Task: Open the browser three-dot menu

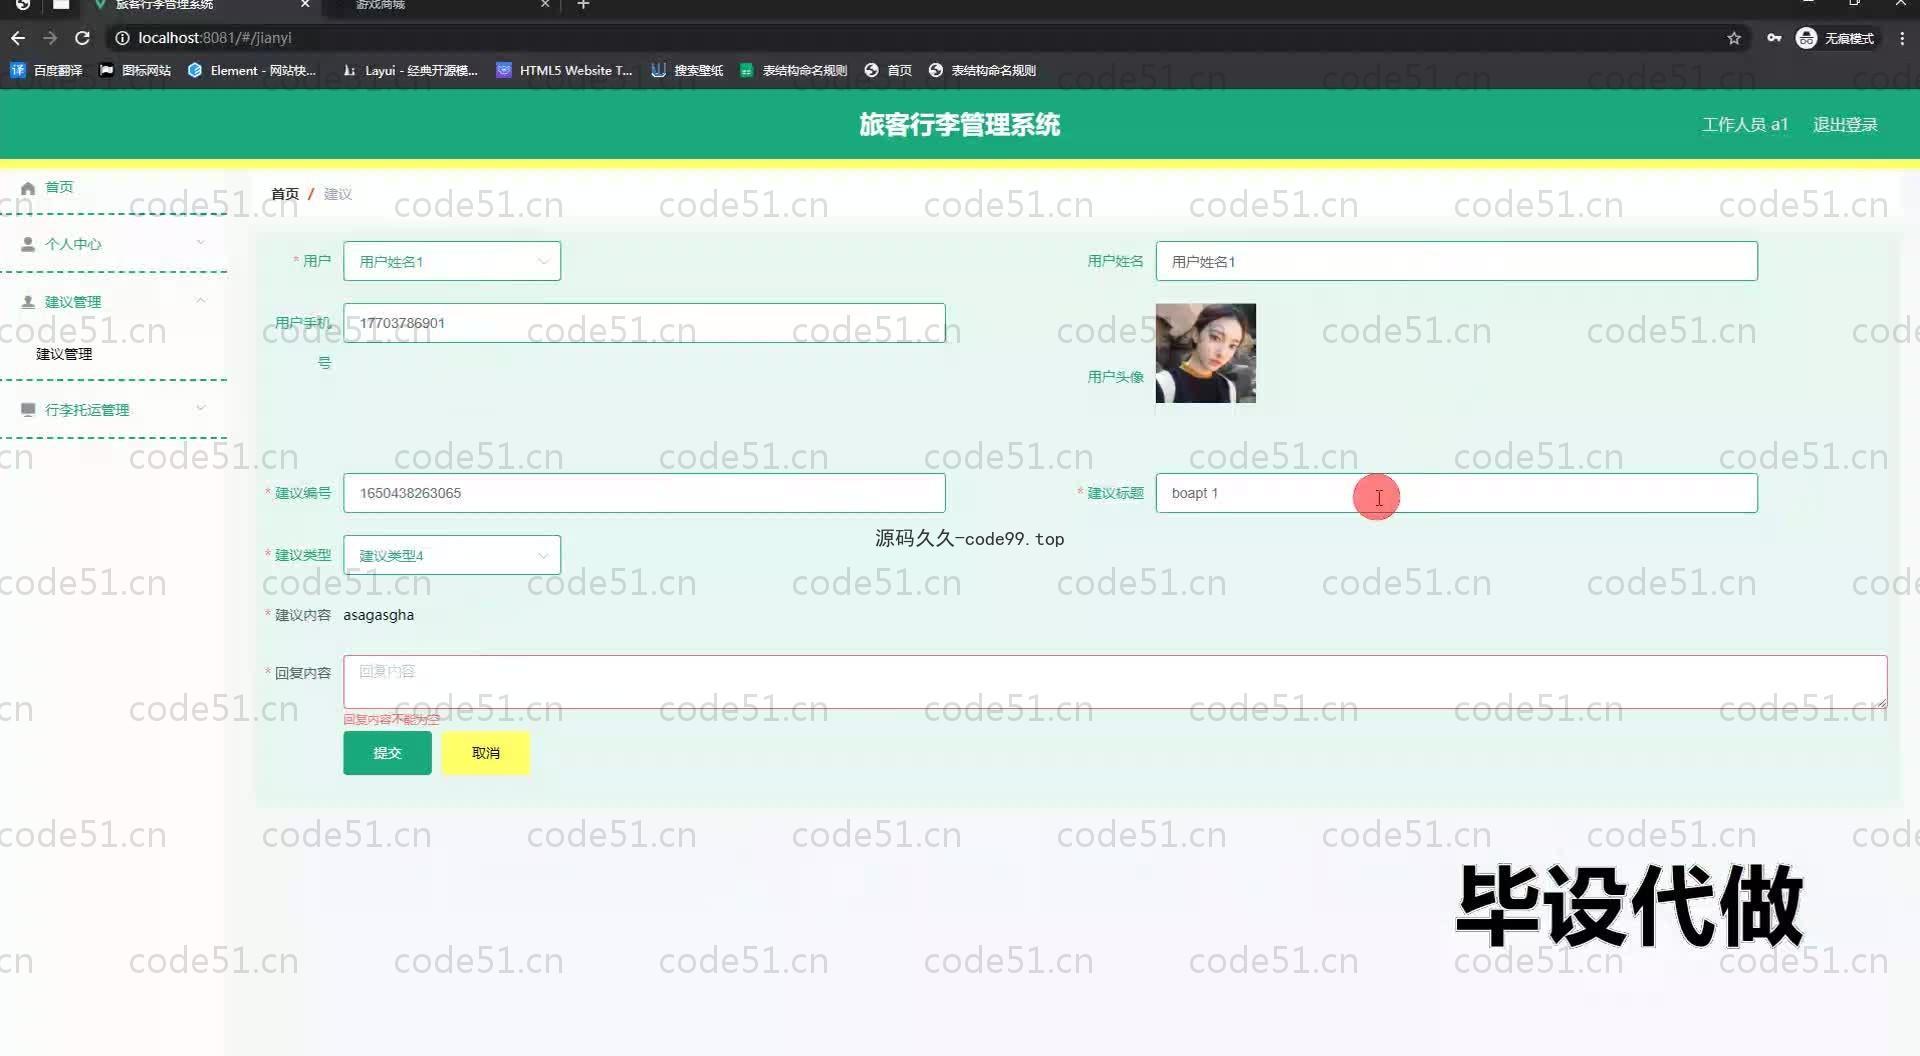Action: click(1902, 38)
